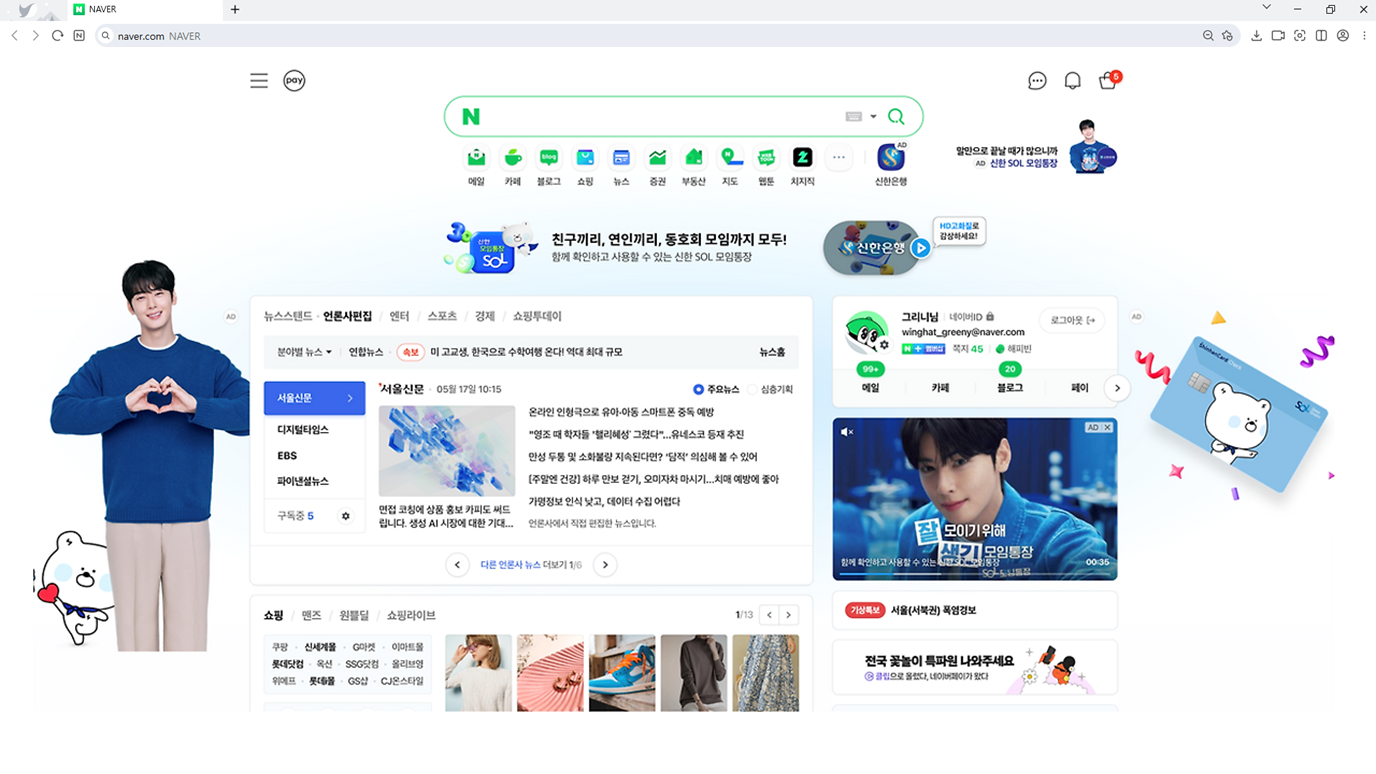Close the video ad with X

pyautogui.click(x=1107, y=427)
